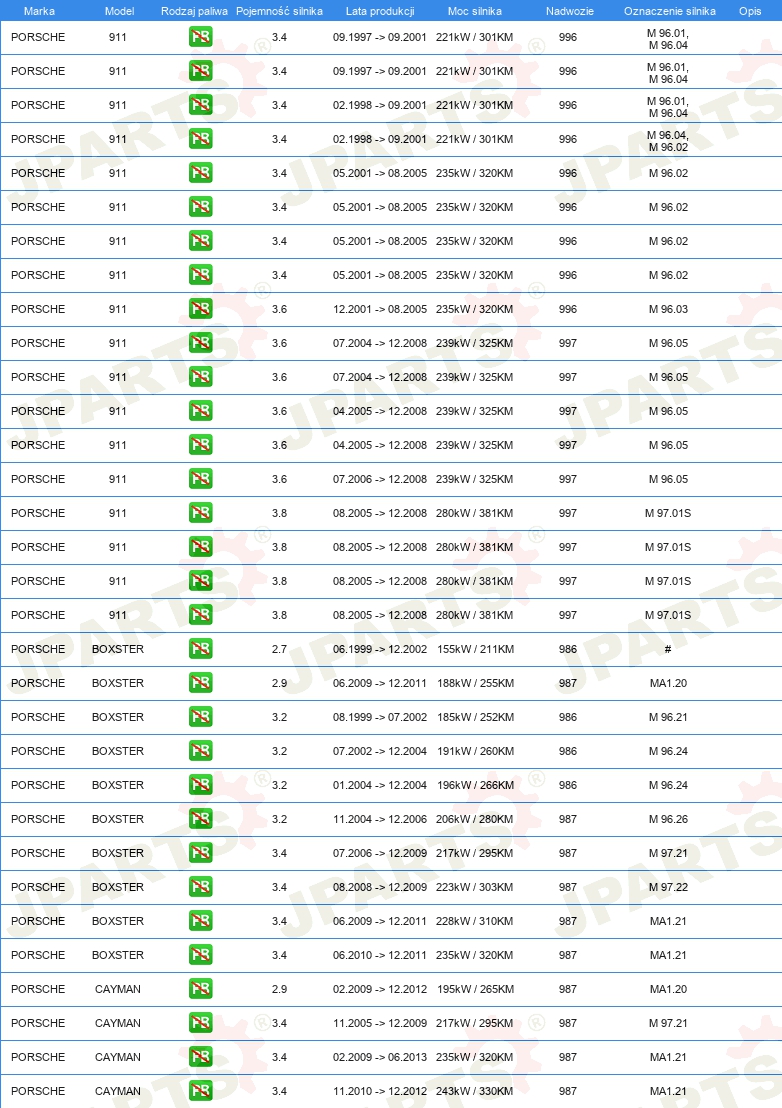The width and height of the screenshot is (782, 1108).
Task: Select production years '11.2005 -> 12.2009'
Action: coord(380,1022)
